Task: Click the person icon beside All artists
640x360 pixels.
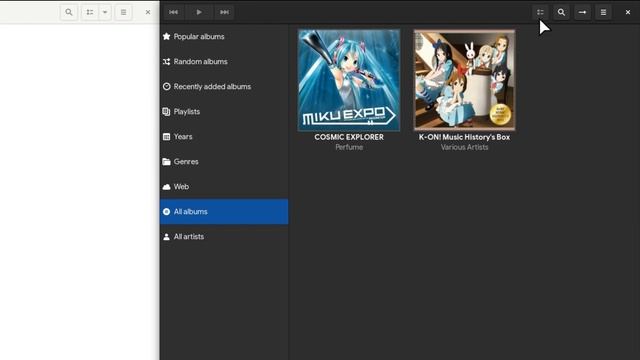Action: click(167, 237)
